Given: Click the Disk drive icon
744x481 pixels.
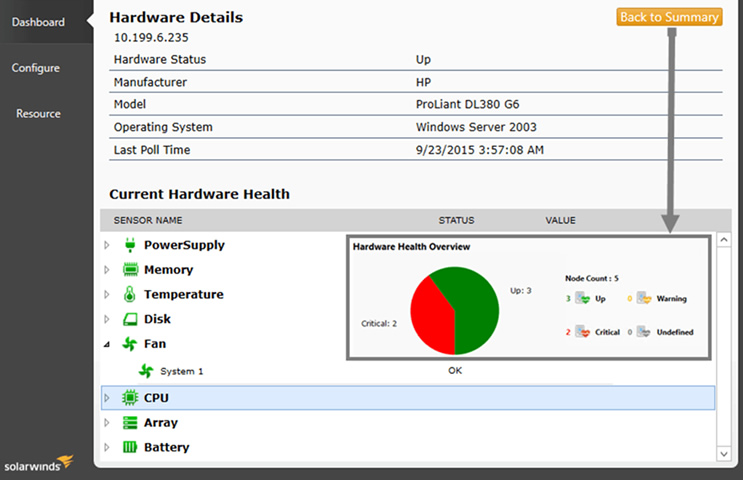Looking at the screenshot, I should [130, 319].
